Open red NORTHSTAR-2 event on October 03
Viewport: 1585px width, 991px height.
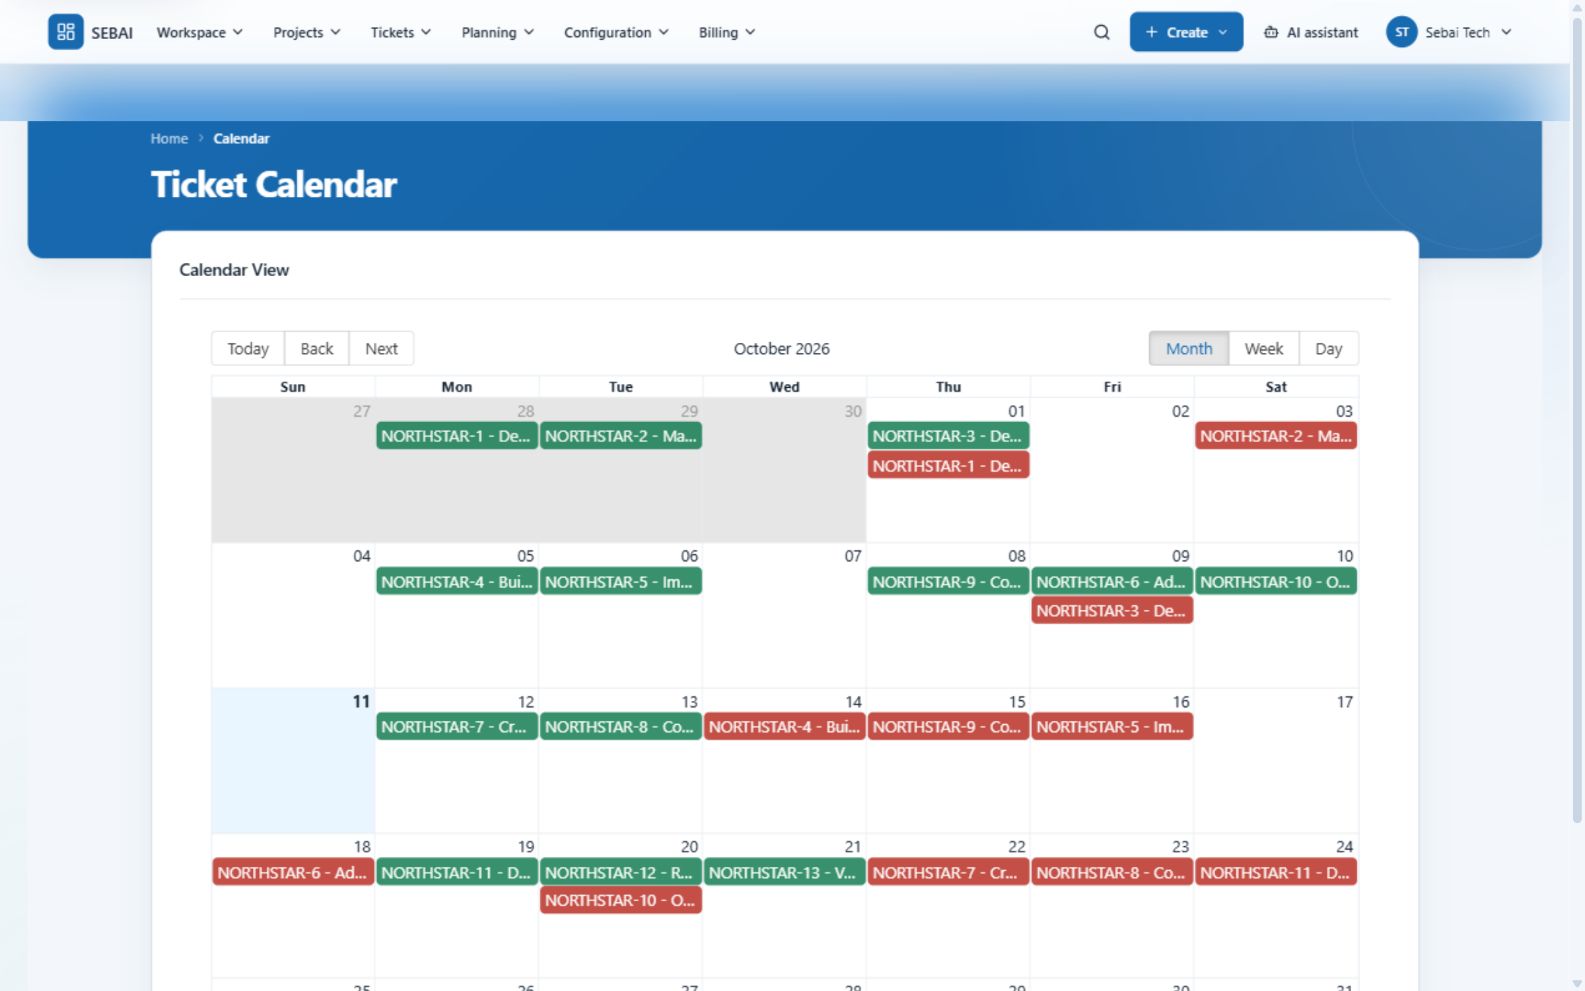pos(1276,436)
